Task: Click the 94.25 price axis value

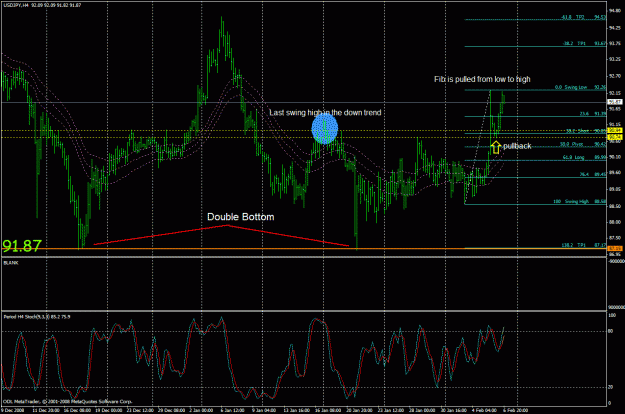Action: [614, 28]
